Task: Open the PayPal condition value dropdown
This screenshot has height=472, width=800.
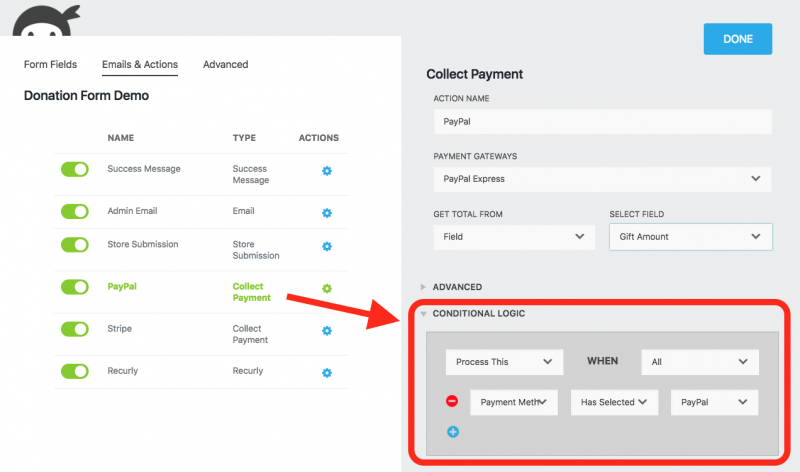Action: point(714,402)
